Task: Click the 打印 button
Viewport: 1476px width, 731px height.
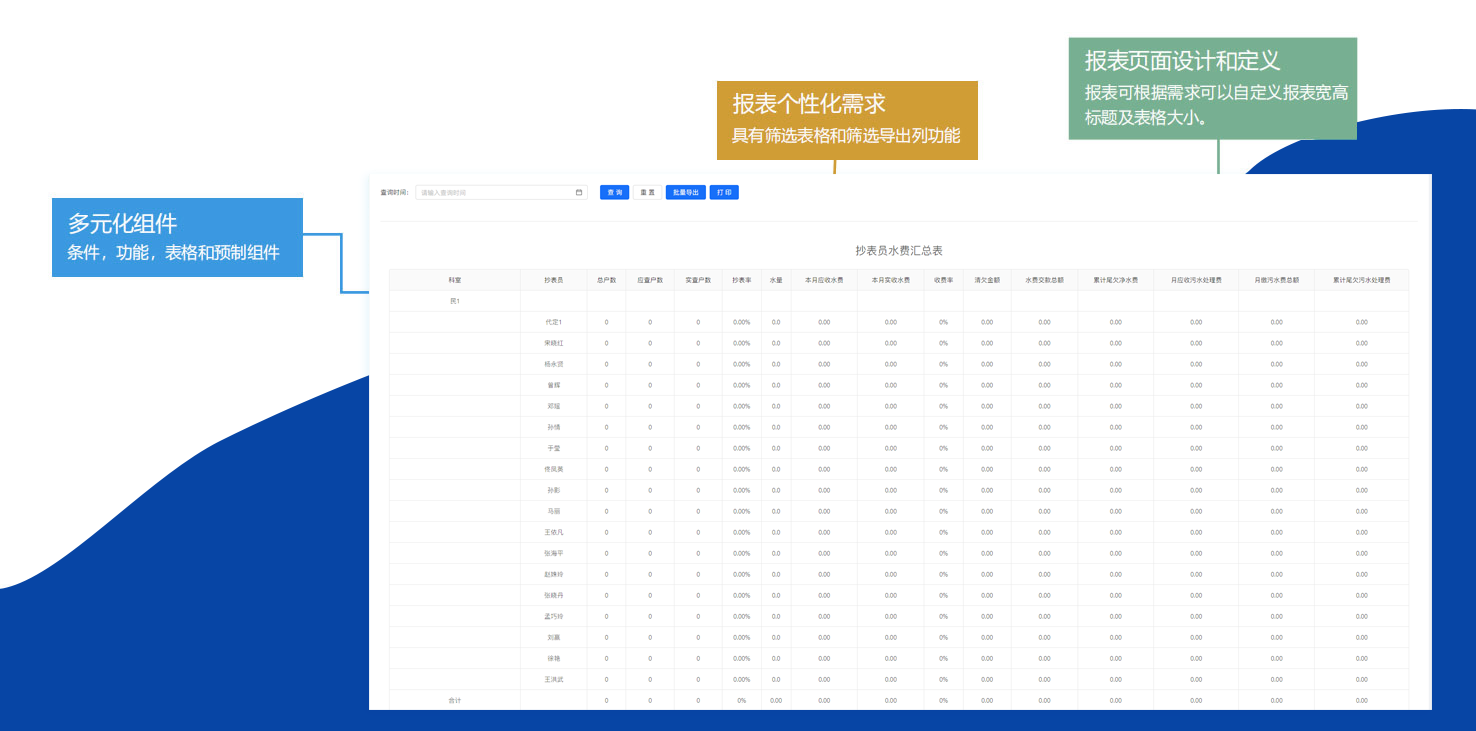Action: point(724,192)
